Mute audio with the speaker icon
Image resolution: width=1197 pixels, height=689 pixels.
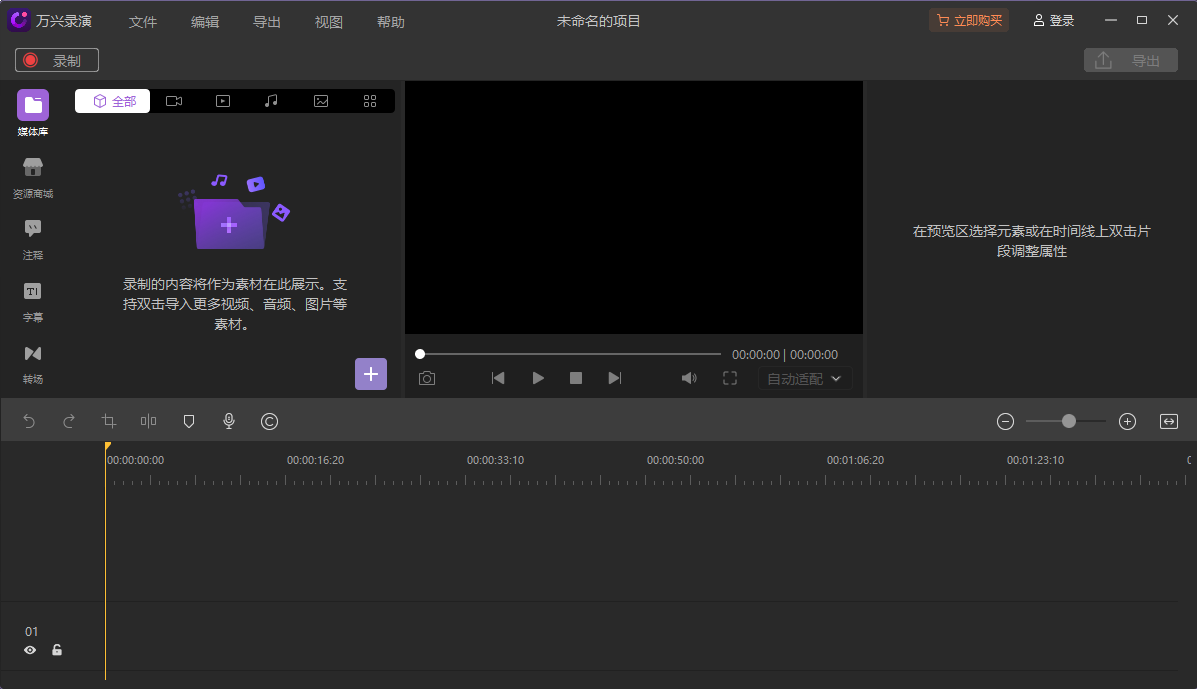point(689,378)
